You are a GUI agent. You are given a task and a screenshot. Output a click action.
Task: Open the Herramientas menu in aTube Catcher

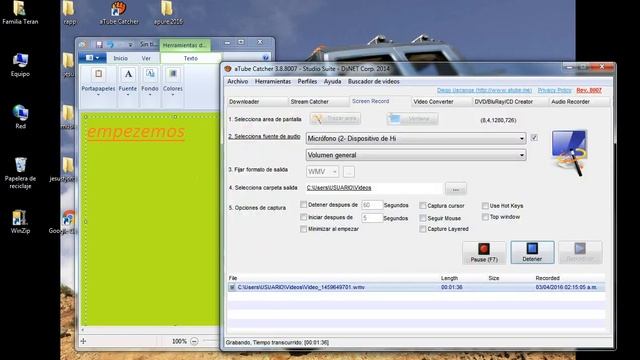coord(273,81)
